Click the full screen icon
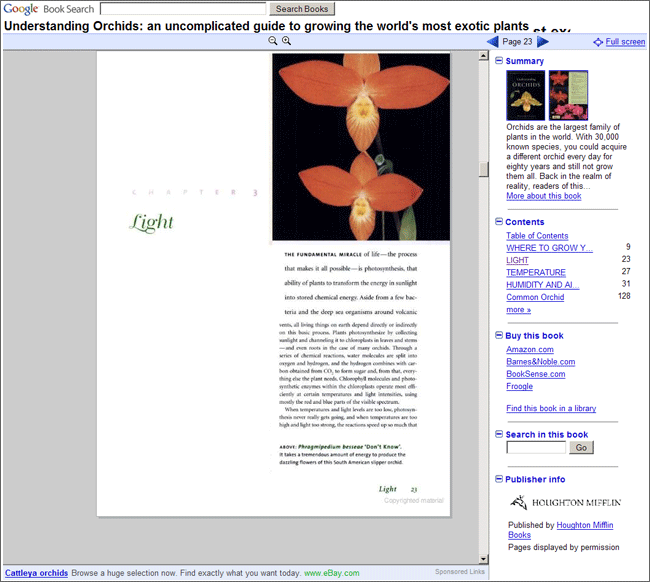 point(598,42)
